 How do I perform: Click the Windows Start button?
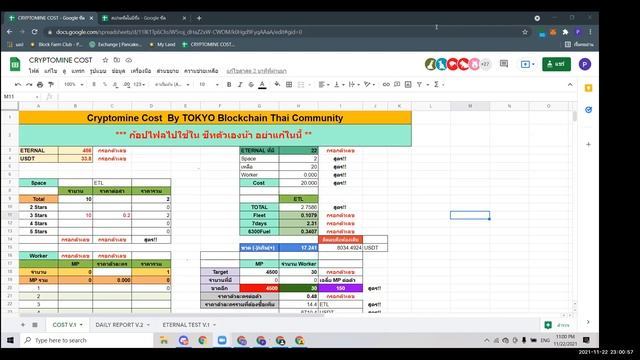10,340
